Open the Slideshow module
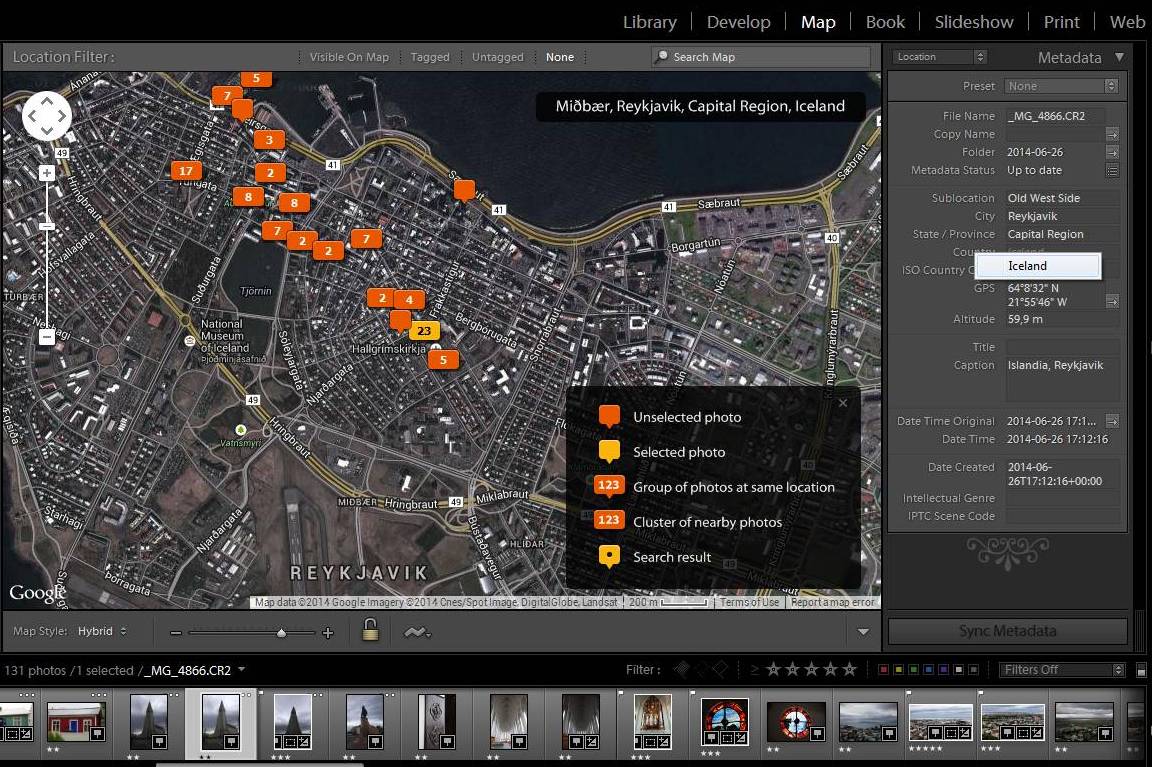This screenshot has height=767, width=1152. [x=973, y=22]
